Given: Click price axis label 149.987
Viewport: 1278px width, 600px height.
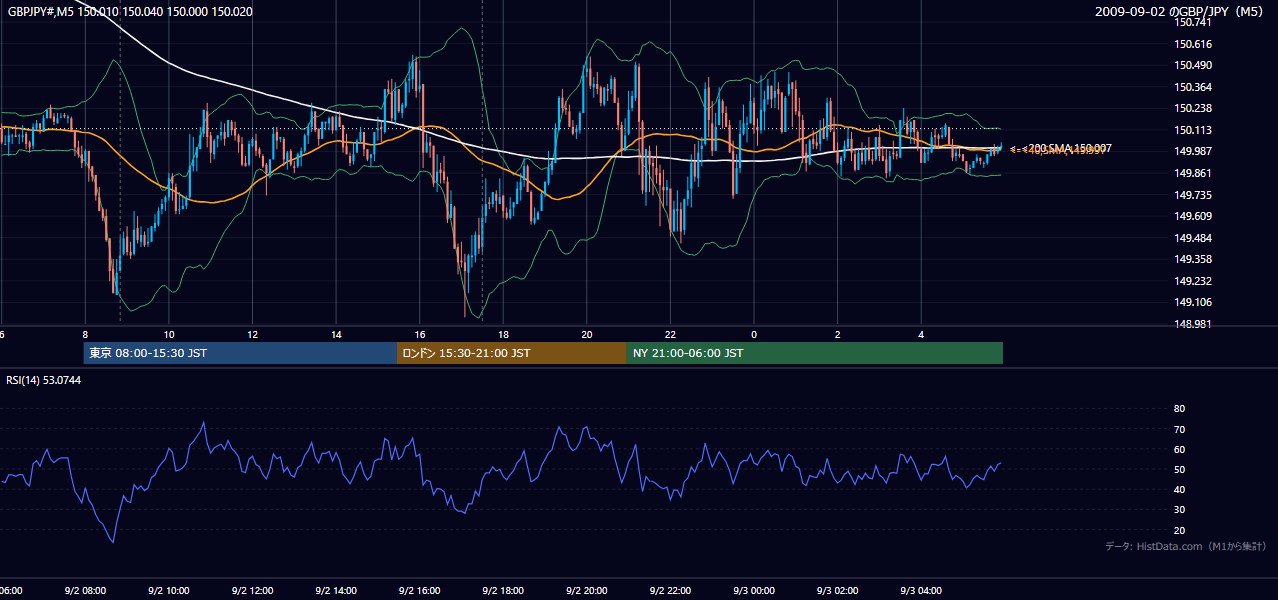Looking at the screenshot, I should [x=1195, y=151].
